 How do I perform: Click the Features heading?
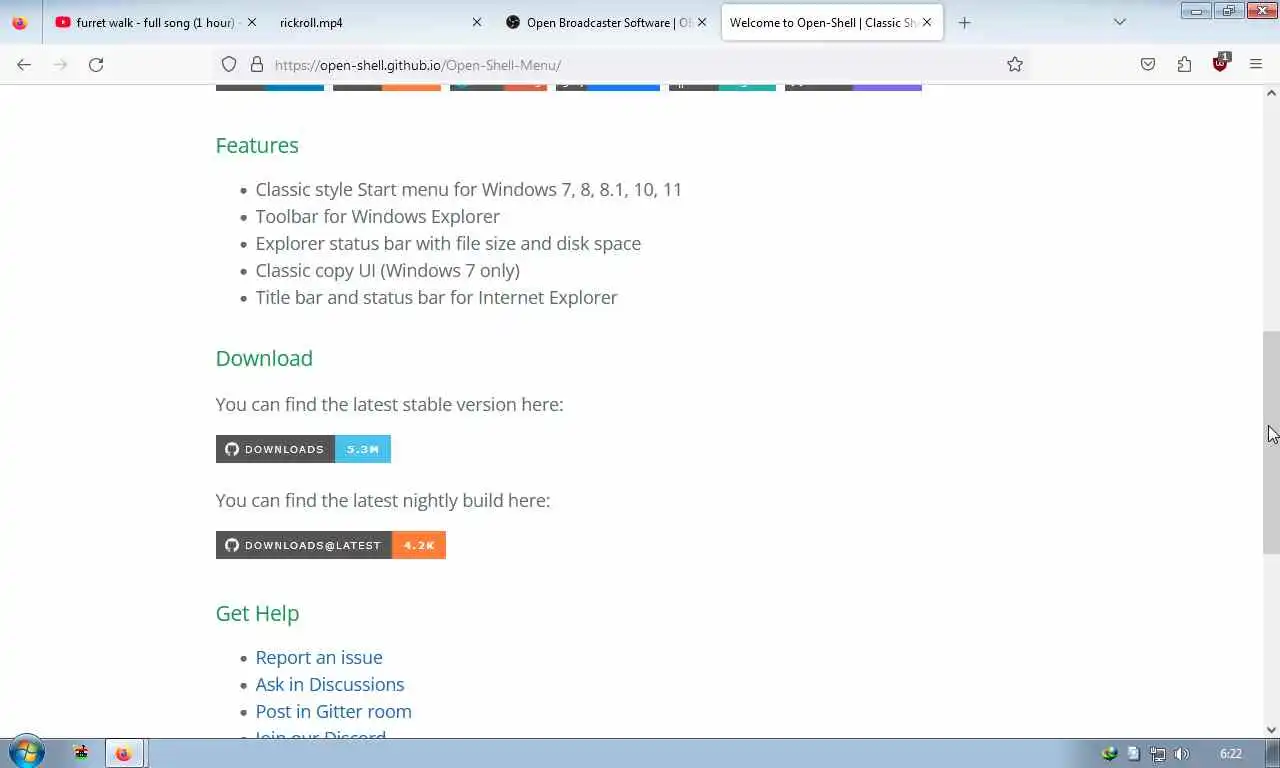(257, 145)
